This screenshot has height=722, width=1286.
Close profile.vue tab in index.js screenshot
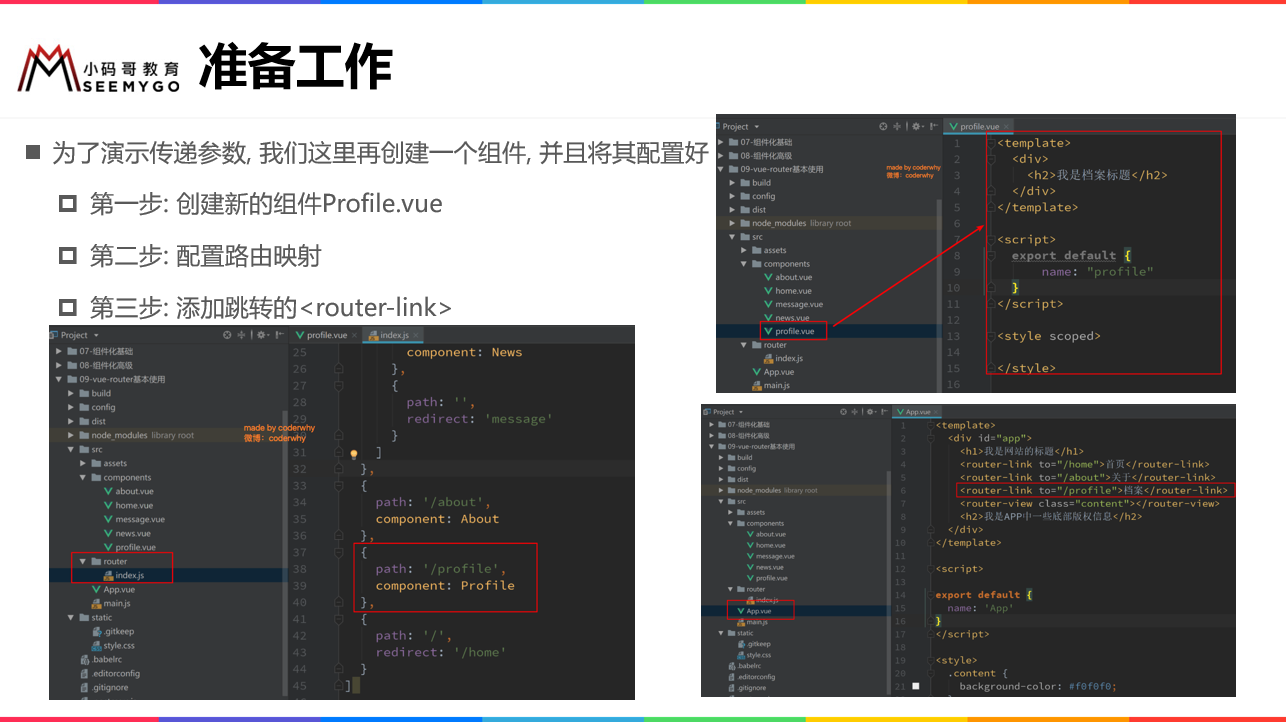click(x=354, y=335)
